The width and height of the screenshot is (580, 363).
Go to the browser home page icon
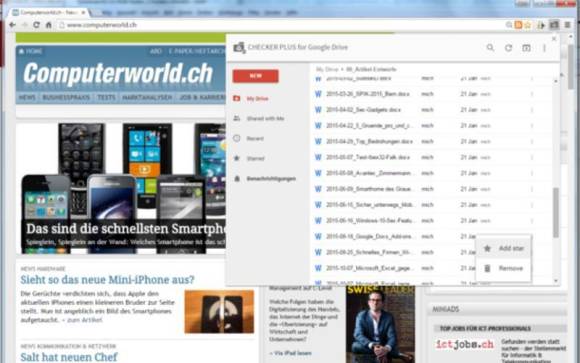point(48,25)
